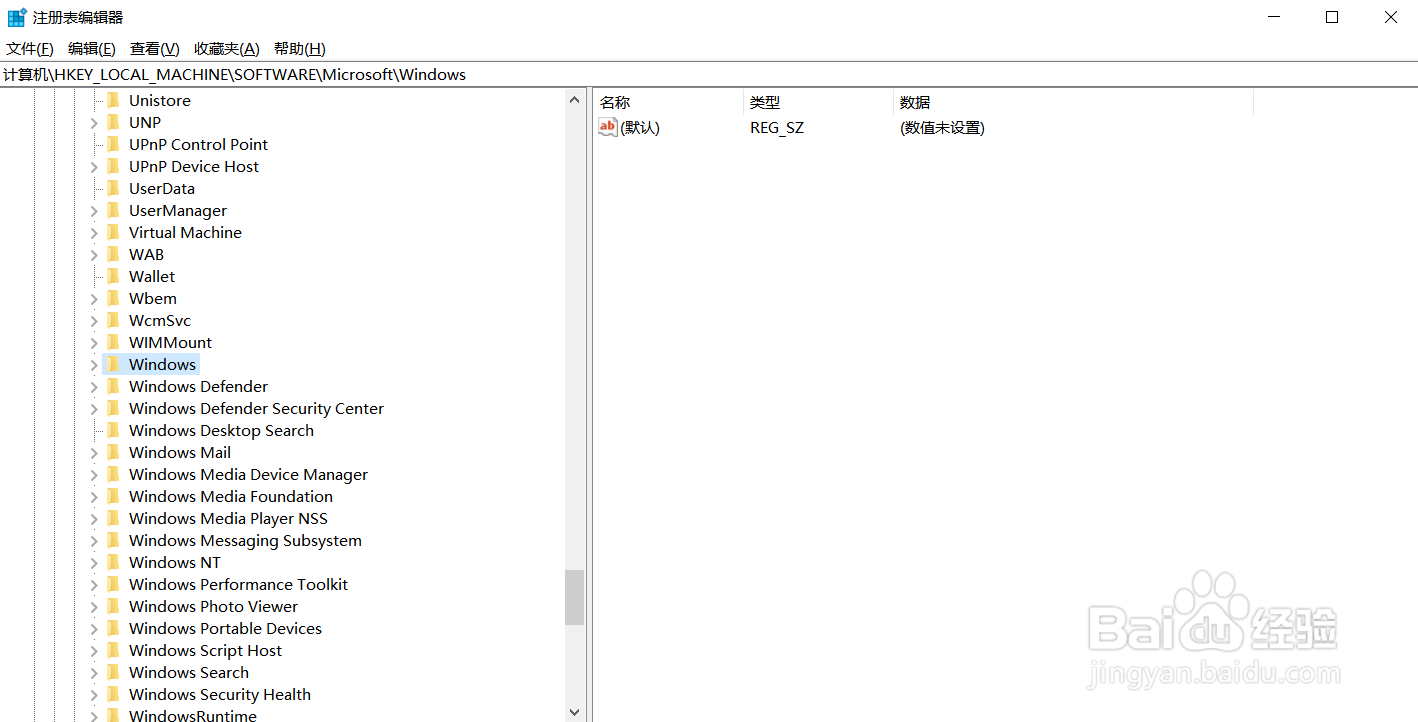Screen dimensions: 1418x722
Task: Select the (默认) value name
Action: click(x=640, y=127)
